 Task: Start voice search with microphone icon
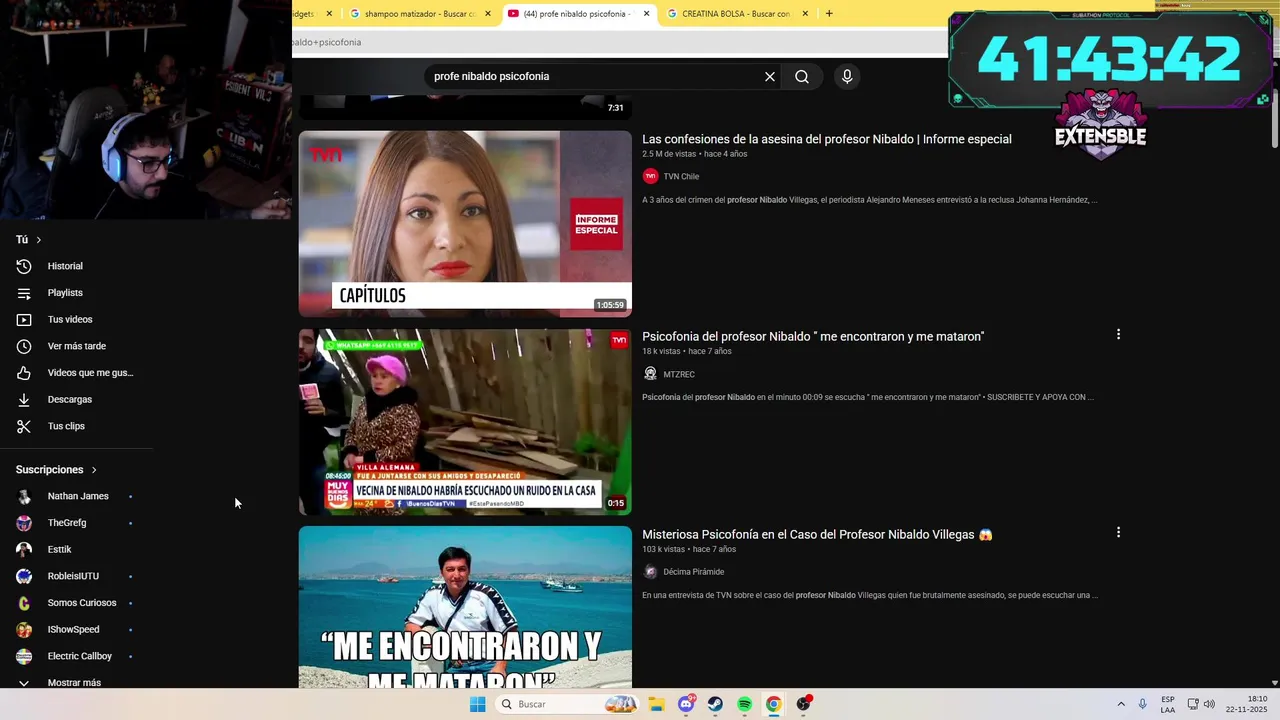[847, 77]
